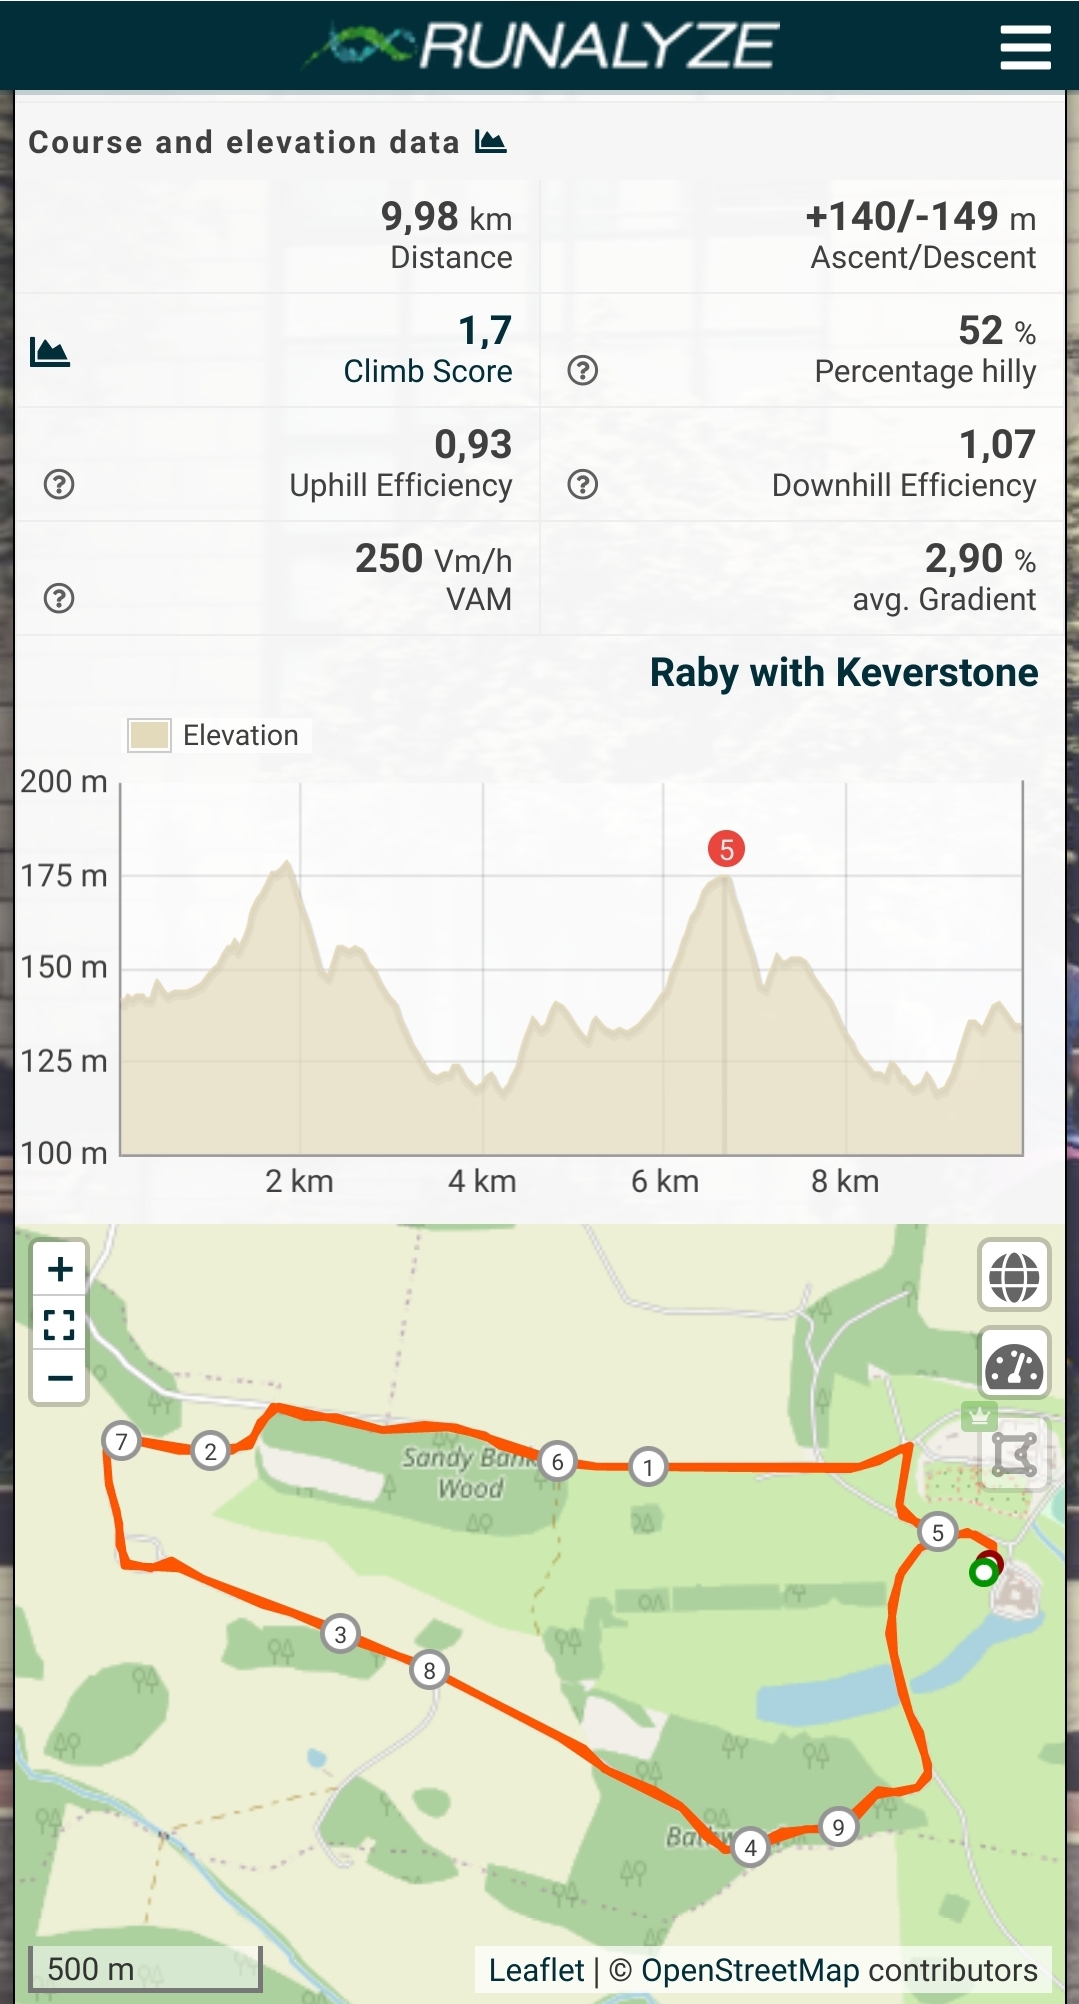This screenshot has width=1079, height=2004.
Task: Toggle fullscreen map view
Action: [x=60, y=1325]
